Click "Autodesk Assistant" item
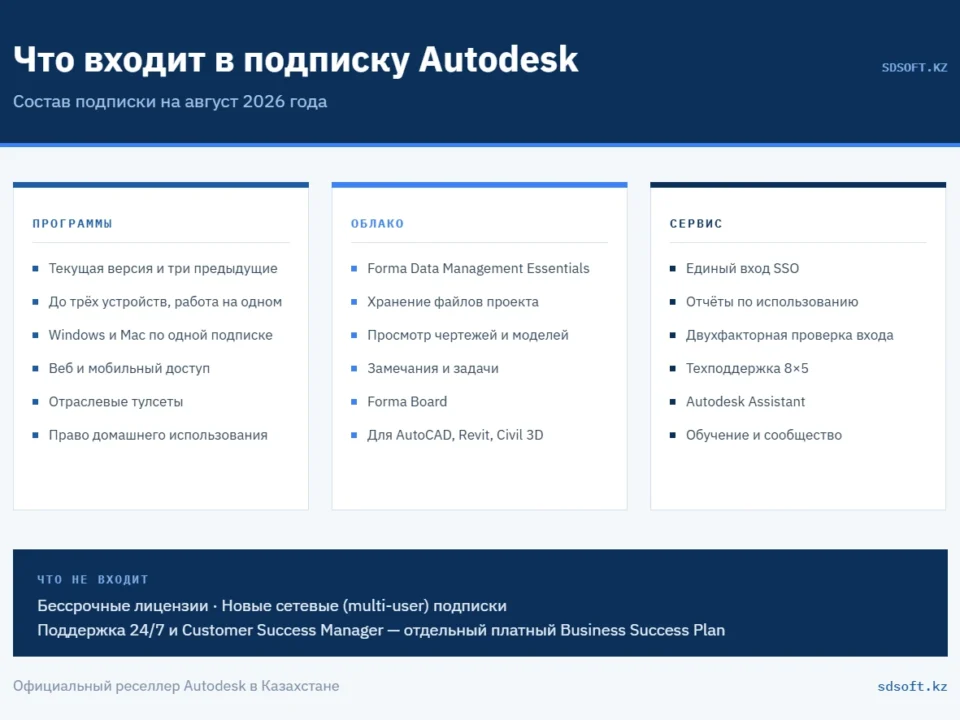Viewport: 960px width, 720px height. pyautogui.click(x=745, y=402)
